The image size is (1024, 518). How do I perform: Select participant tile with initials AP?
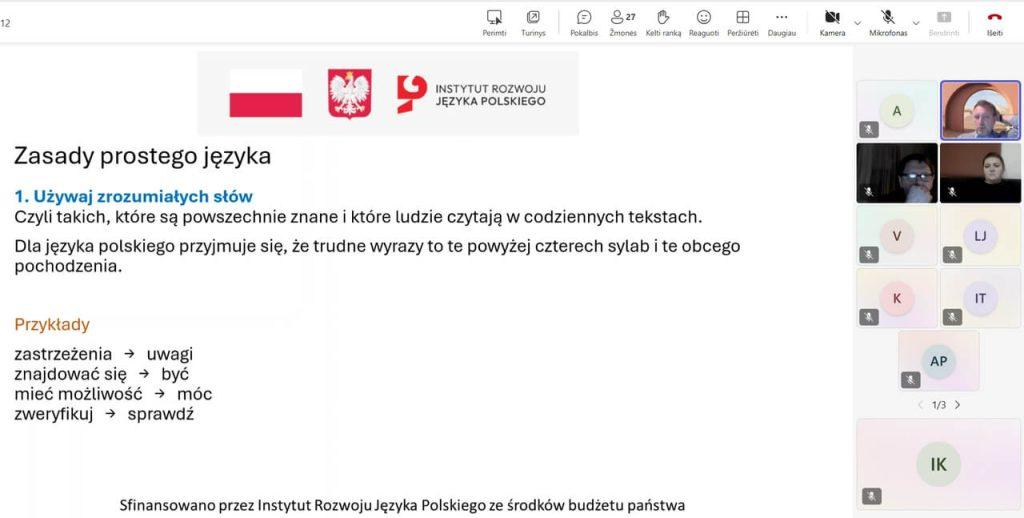[x=938, y=361]
